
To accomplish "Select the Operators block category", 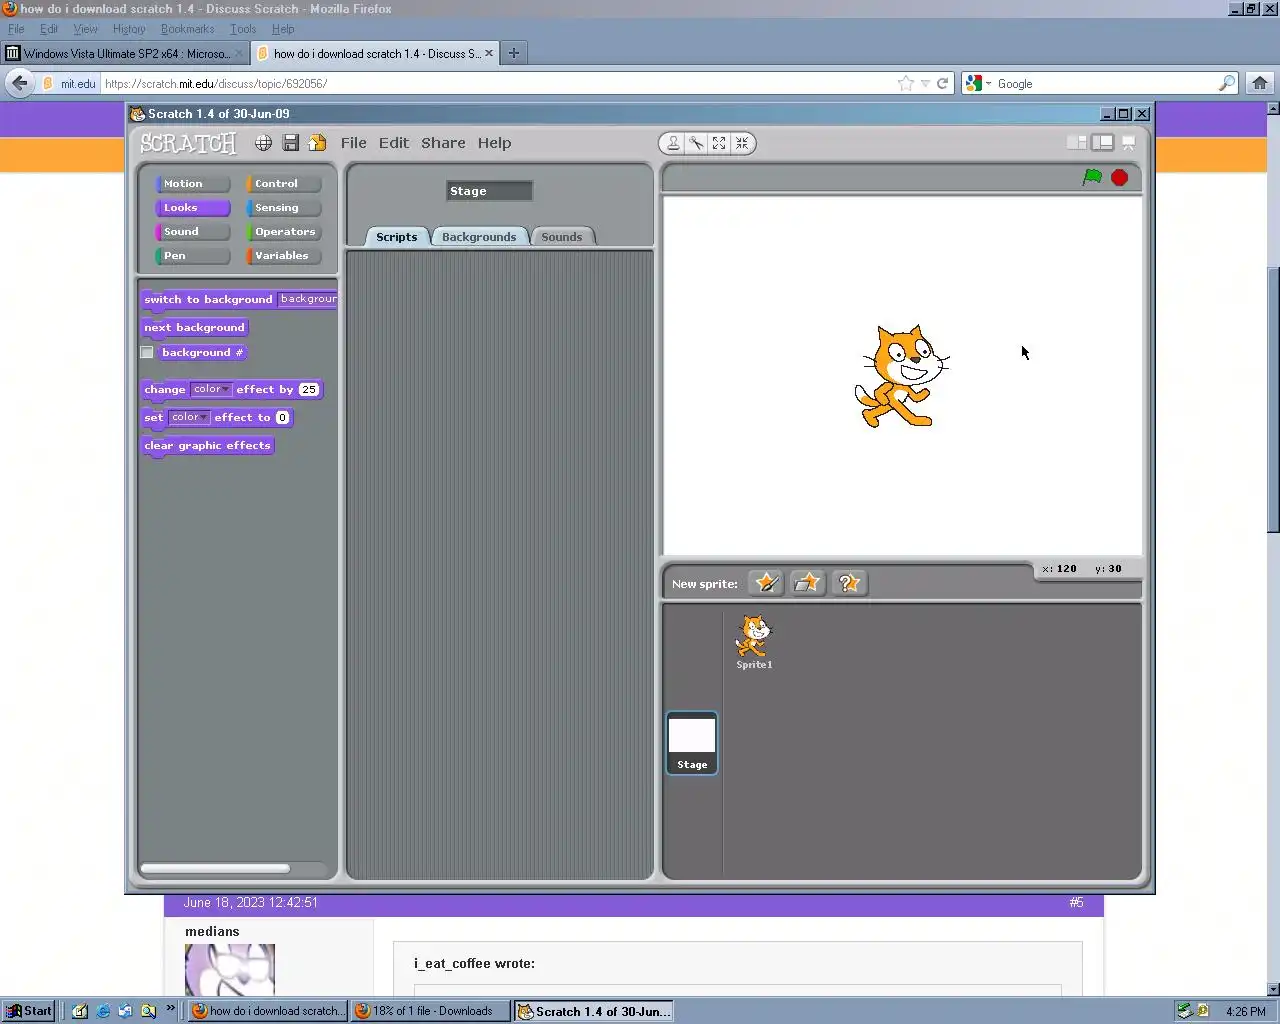I will (284, 232).
